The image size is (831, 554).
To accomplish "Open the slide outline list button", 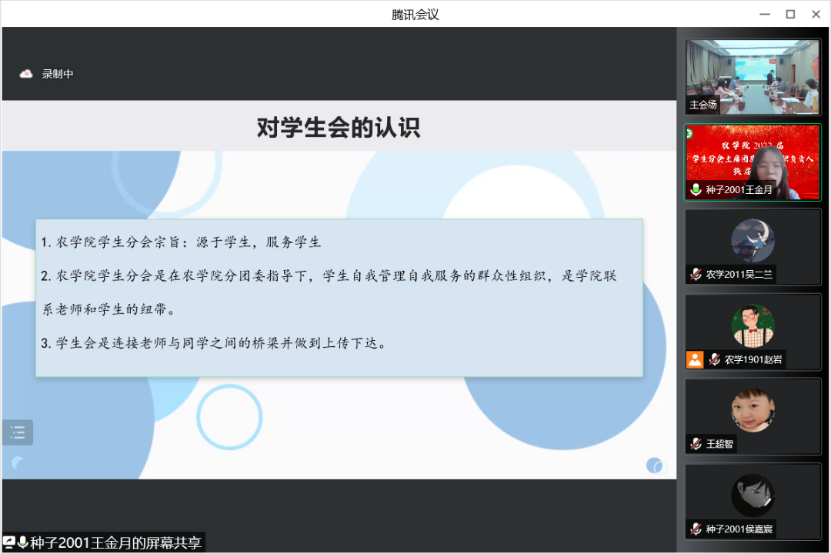I will point(18,433).
